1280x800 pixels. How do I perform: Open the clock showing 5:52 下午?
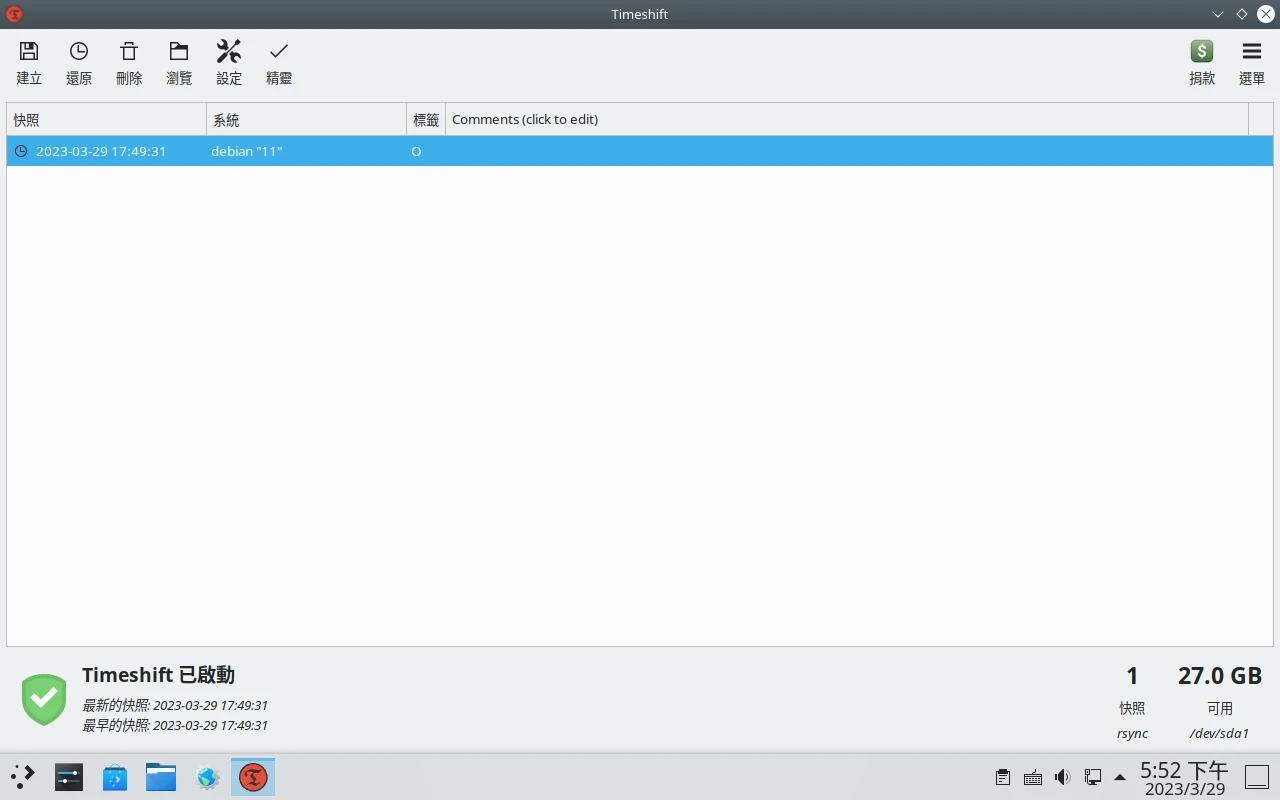(1184, 778)
